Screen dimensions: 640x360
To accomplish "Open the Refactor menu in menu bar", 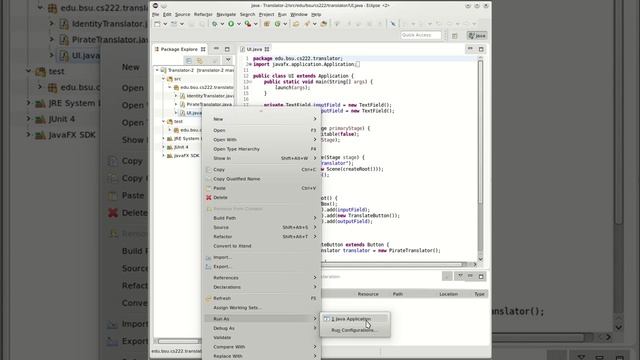I will (x=203, y=14).
